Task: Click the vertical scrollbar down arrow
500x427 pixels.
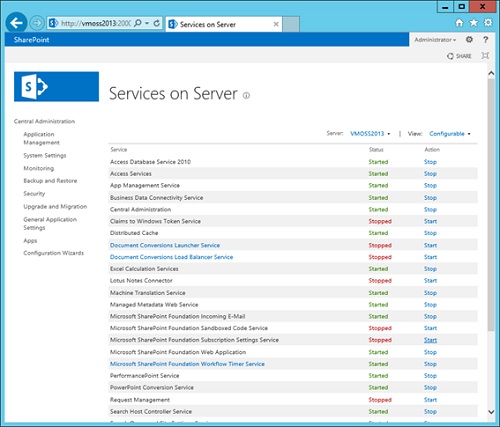Action: click(491, 412)
